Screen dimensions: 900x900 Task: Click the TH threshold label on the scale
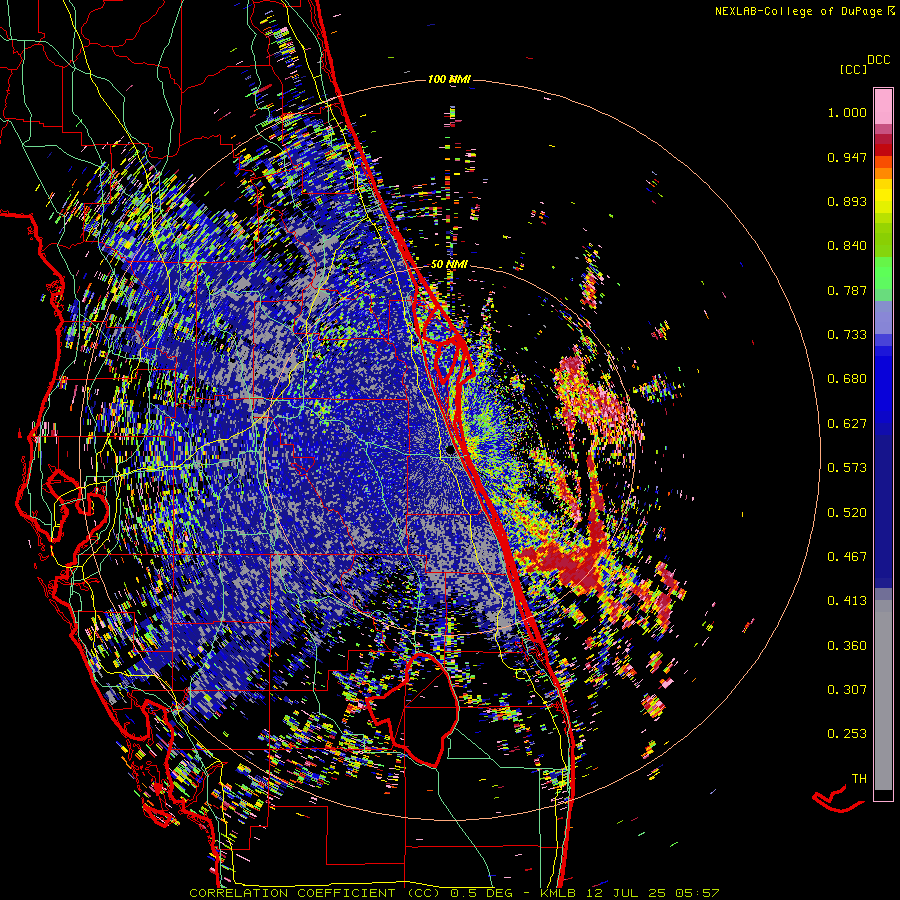[x=859, y=779]
